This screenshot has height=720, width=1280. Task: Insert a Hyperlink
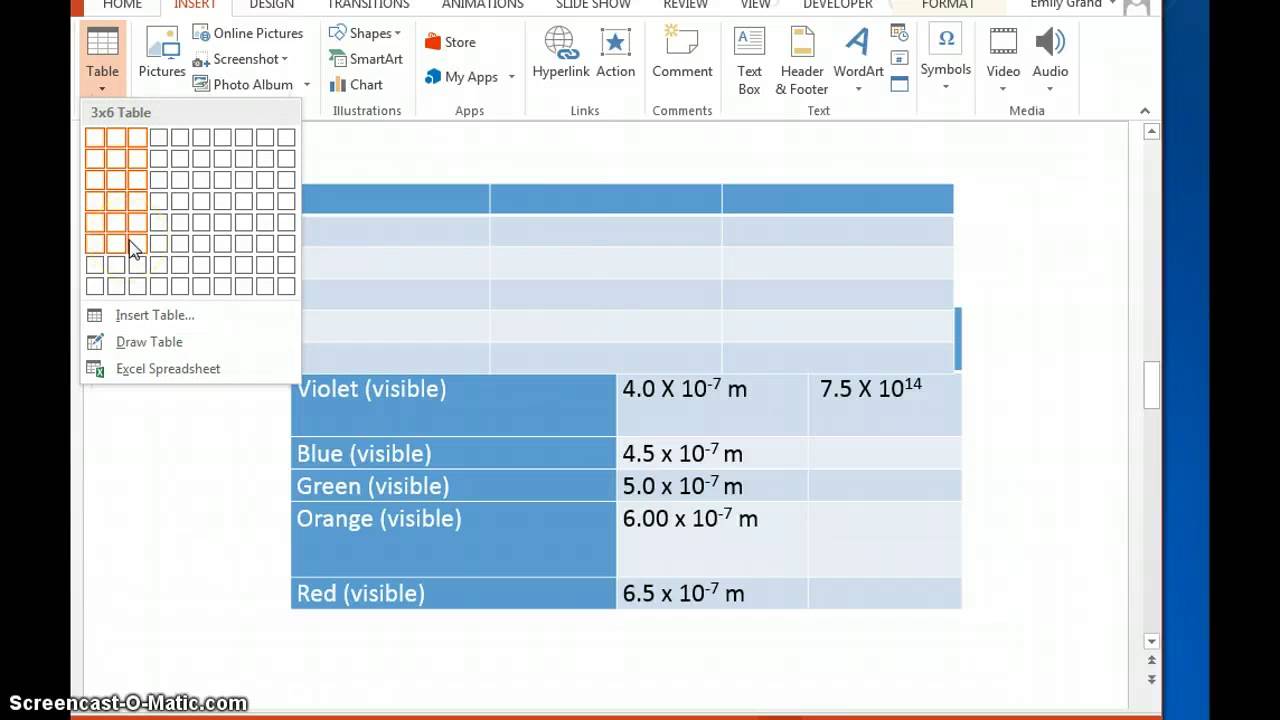coord(561,54)
